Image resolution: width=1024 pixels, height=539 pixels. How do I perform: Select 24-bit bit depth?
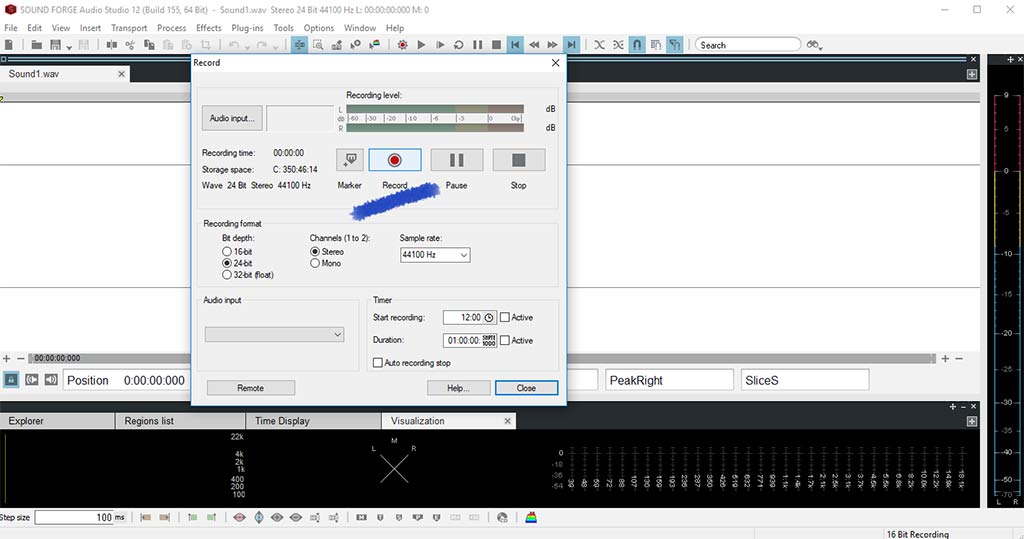227,263
